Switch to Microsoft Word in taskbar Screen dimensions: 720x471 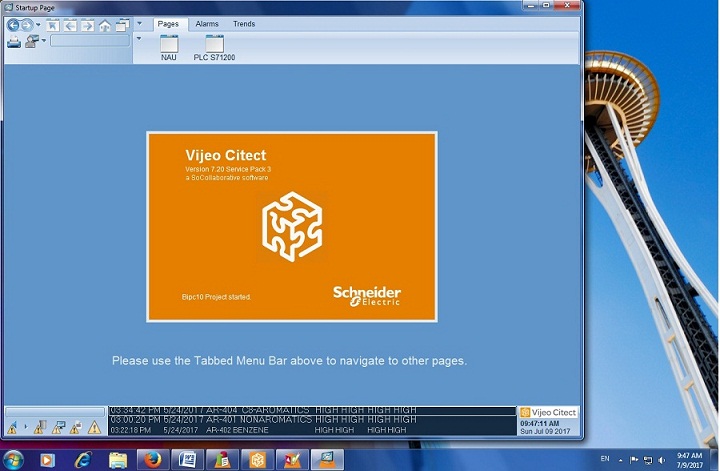point(187,460)
